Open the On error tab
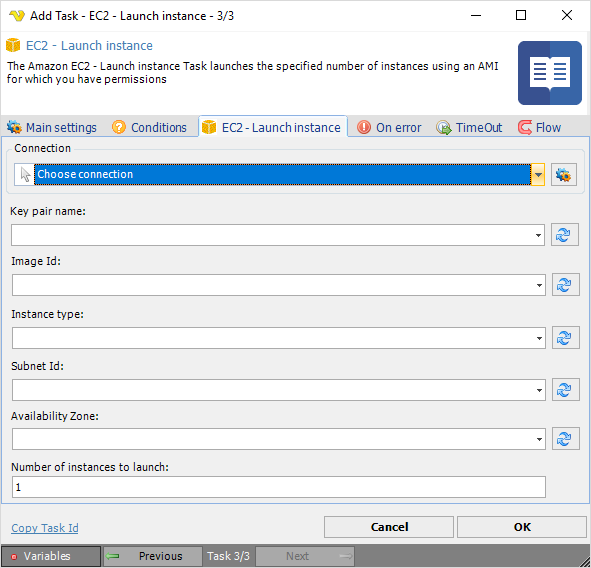Image resolution: width=591 pixels, height=568 pixels. click(x=389, y=127)
